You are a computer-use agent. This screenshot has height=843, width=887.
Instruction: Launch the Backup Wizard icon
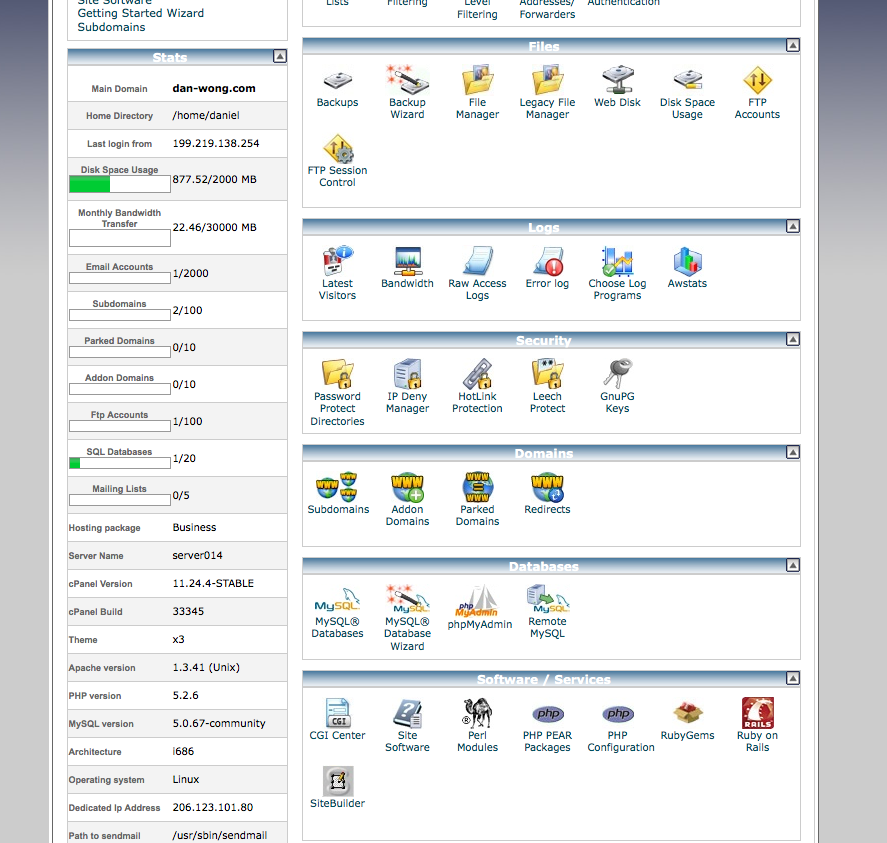point(407,80)
